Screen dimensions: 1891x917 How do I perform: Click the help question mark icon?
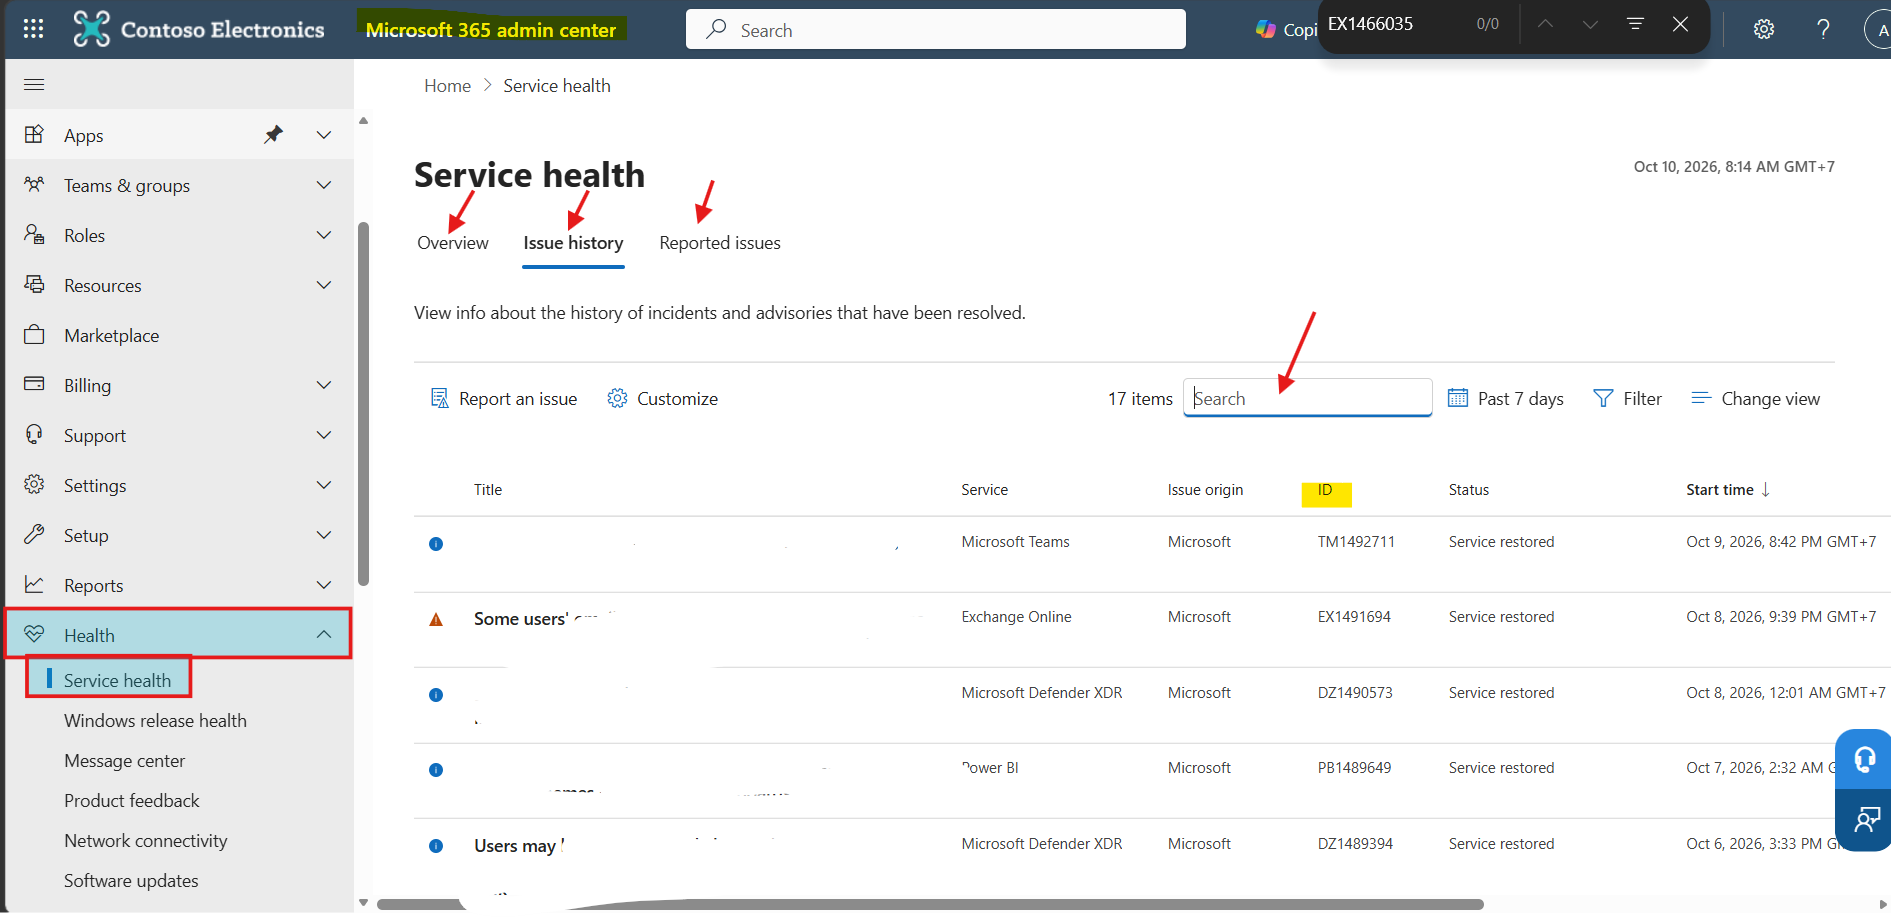(1823, 29)
